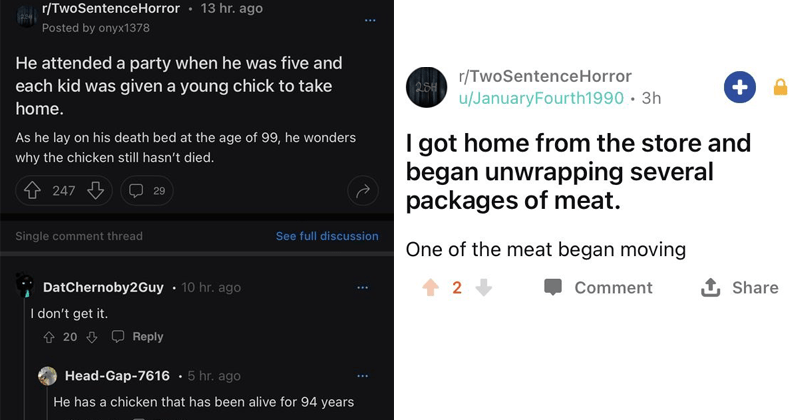Join subreddit with blue plus button
This screenshot has height=420, width=800.
[x=740, y=88]
